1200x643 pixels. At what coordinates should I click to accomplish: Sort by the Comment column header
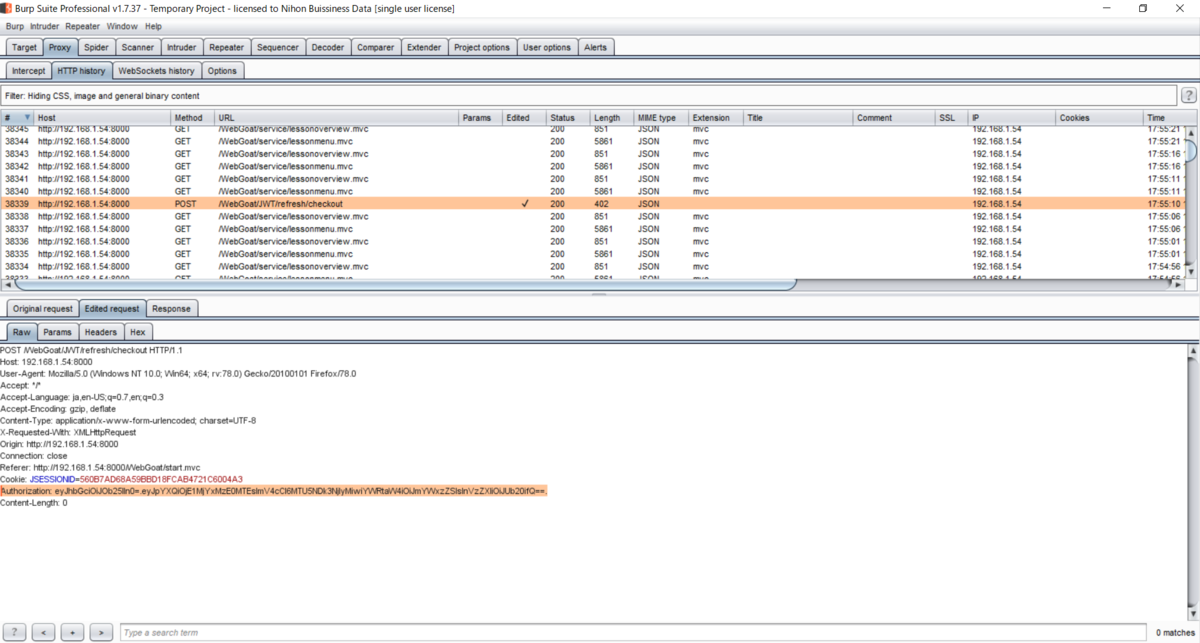[894, 118]
